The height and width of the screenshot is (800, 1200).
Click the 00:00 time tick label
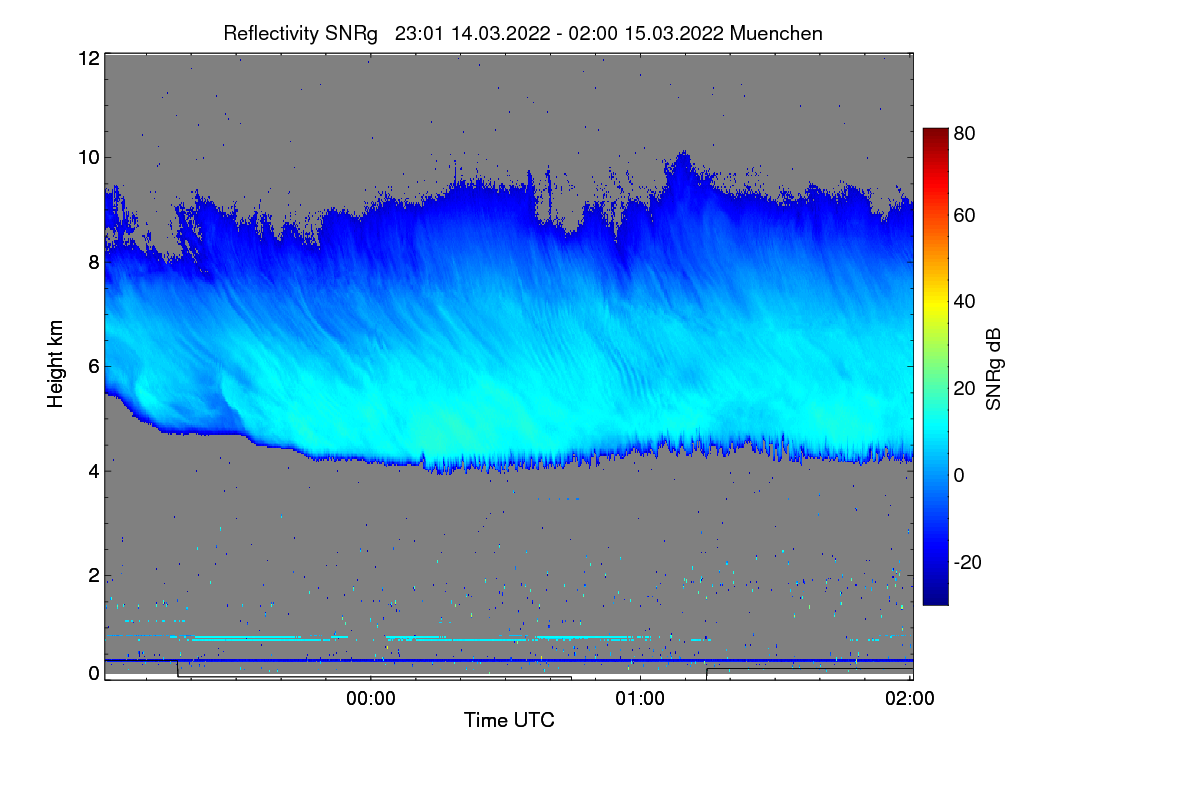371,699
